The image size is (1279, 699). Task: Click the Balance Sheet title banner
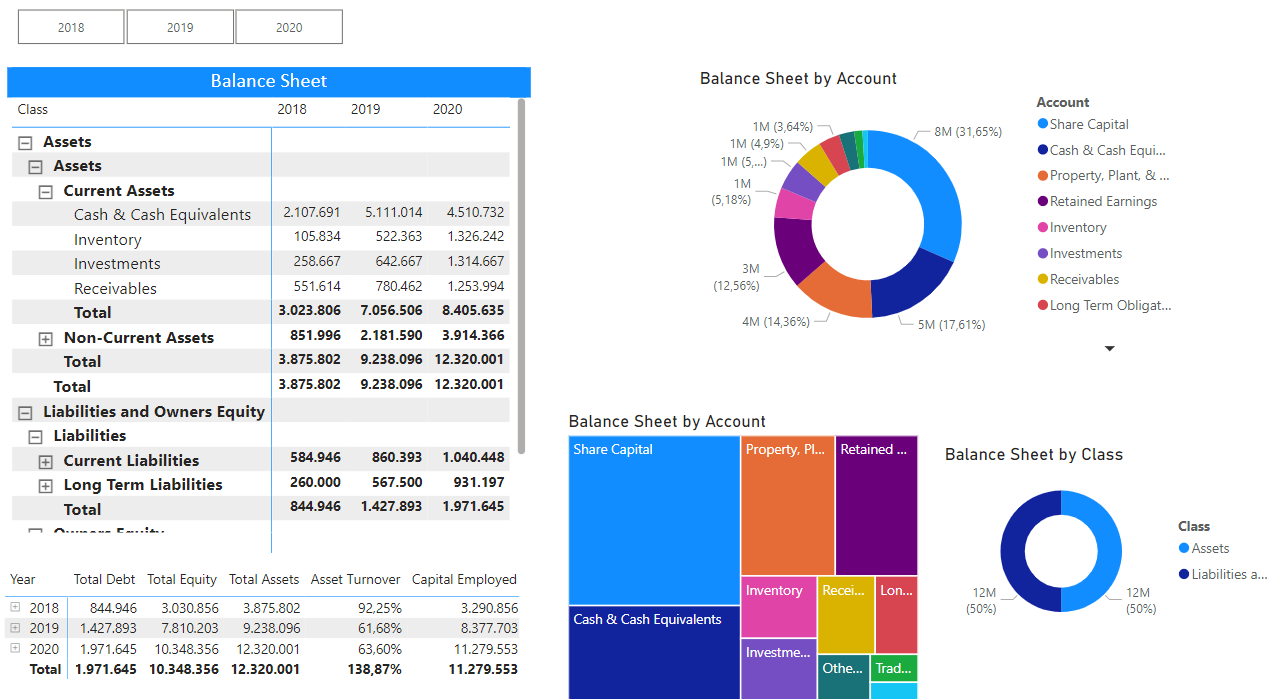pos(269,81)
